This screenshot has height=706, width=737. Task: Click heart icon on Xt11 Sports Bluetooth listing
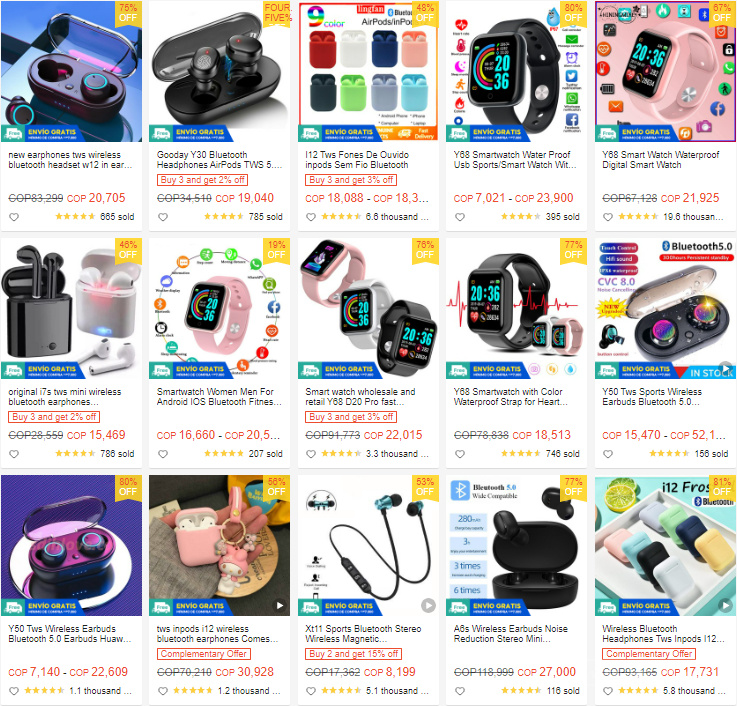coord(311,691)
